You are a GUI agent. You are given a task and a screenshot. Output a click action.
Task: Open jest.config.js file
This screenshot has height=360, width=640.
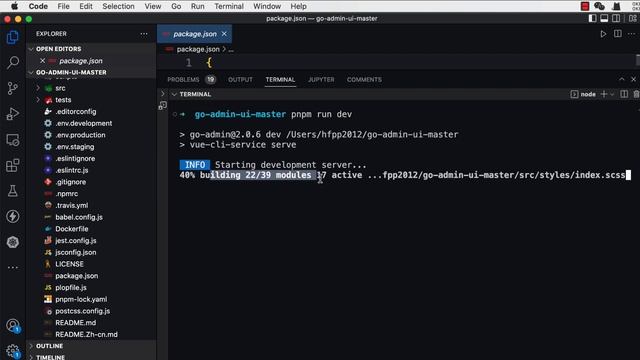76,241
